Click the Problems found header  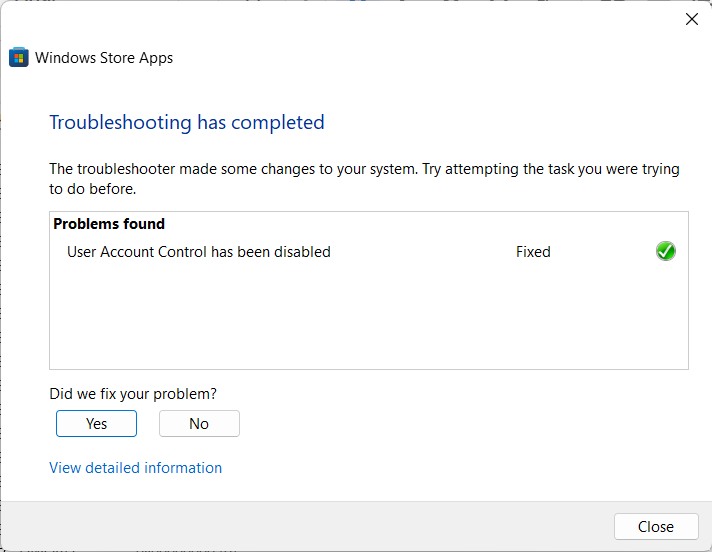pos(109,224)
